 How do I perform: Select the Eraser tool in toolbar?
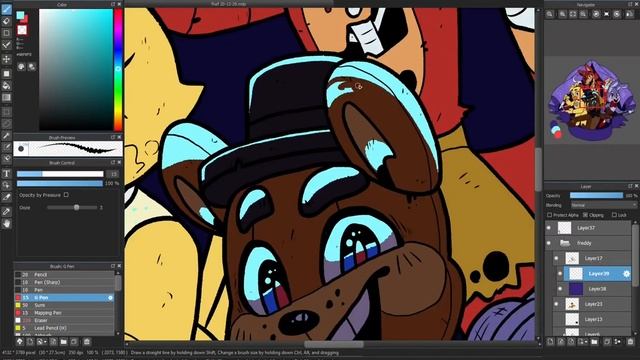tap(7, 21)
